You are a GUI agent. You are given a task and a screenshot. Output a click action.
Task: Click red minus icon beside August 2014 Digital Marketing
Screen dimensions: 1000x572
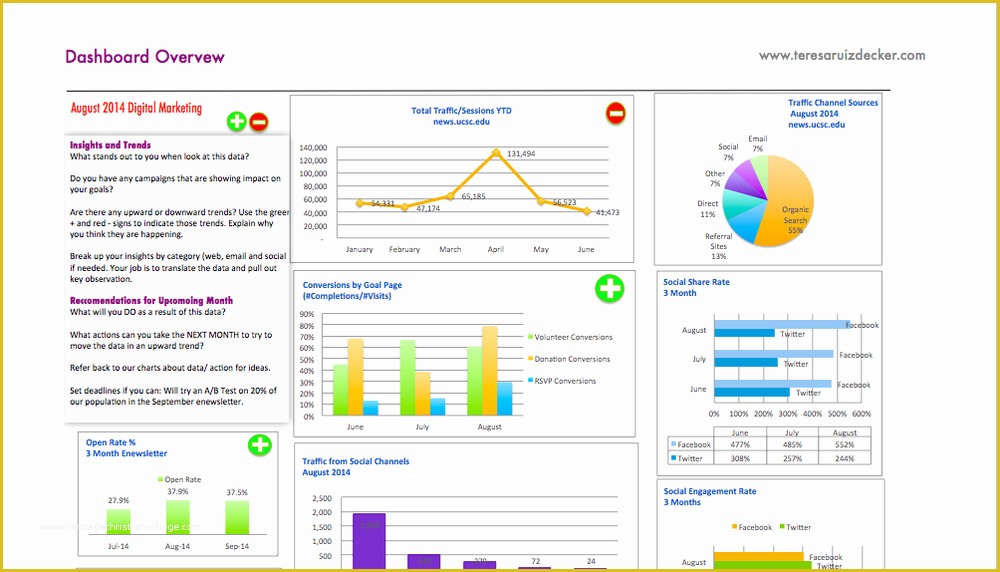click(x=258, y=121)
